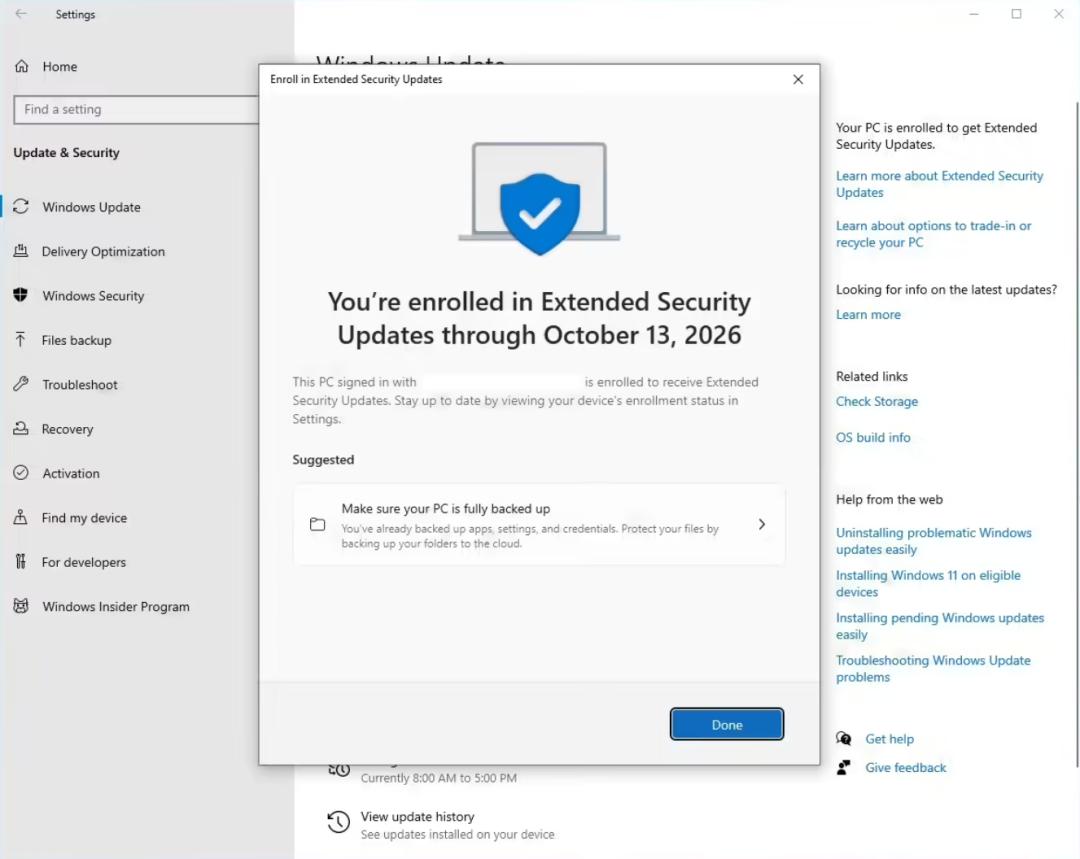Click the For developers icon
The image size is (1080, 859).
pyautogui.click(x=20, y=562)
